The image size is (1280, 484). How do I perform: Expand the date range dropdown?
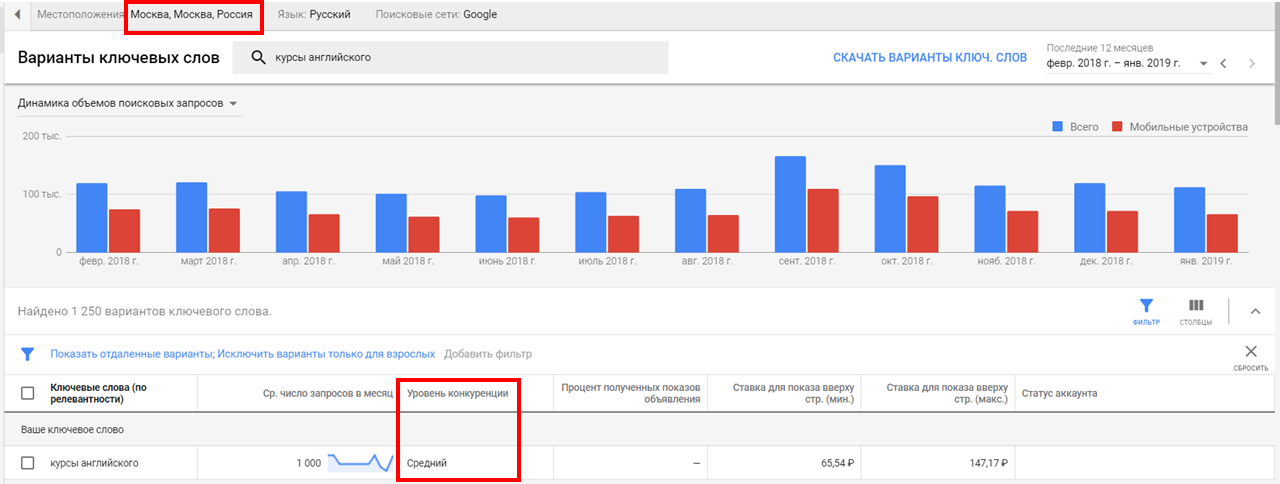click(x=1204, y=64)
